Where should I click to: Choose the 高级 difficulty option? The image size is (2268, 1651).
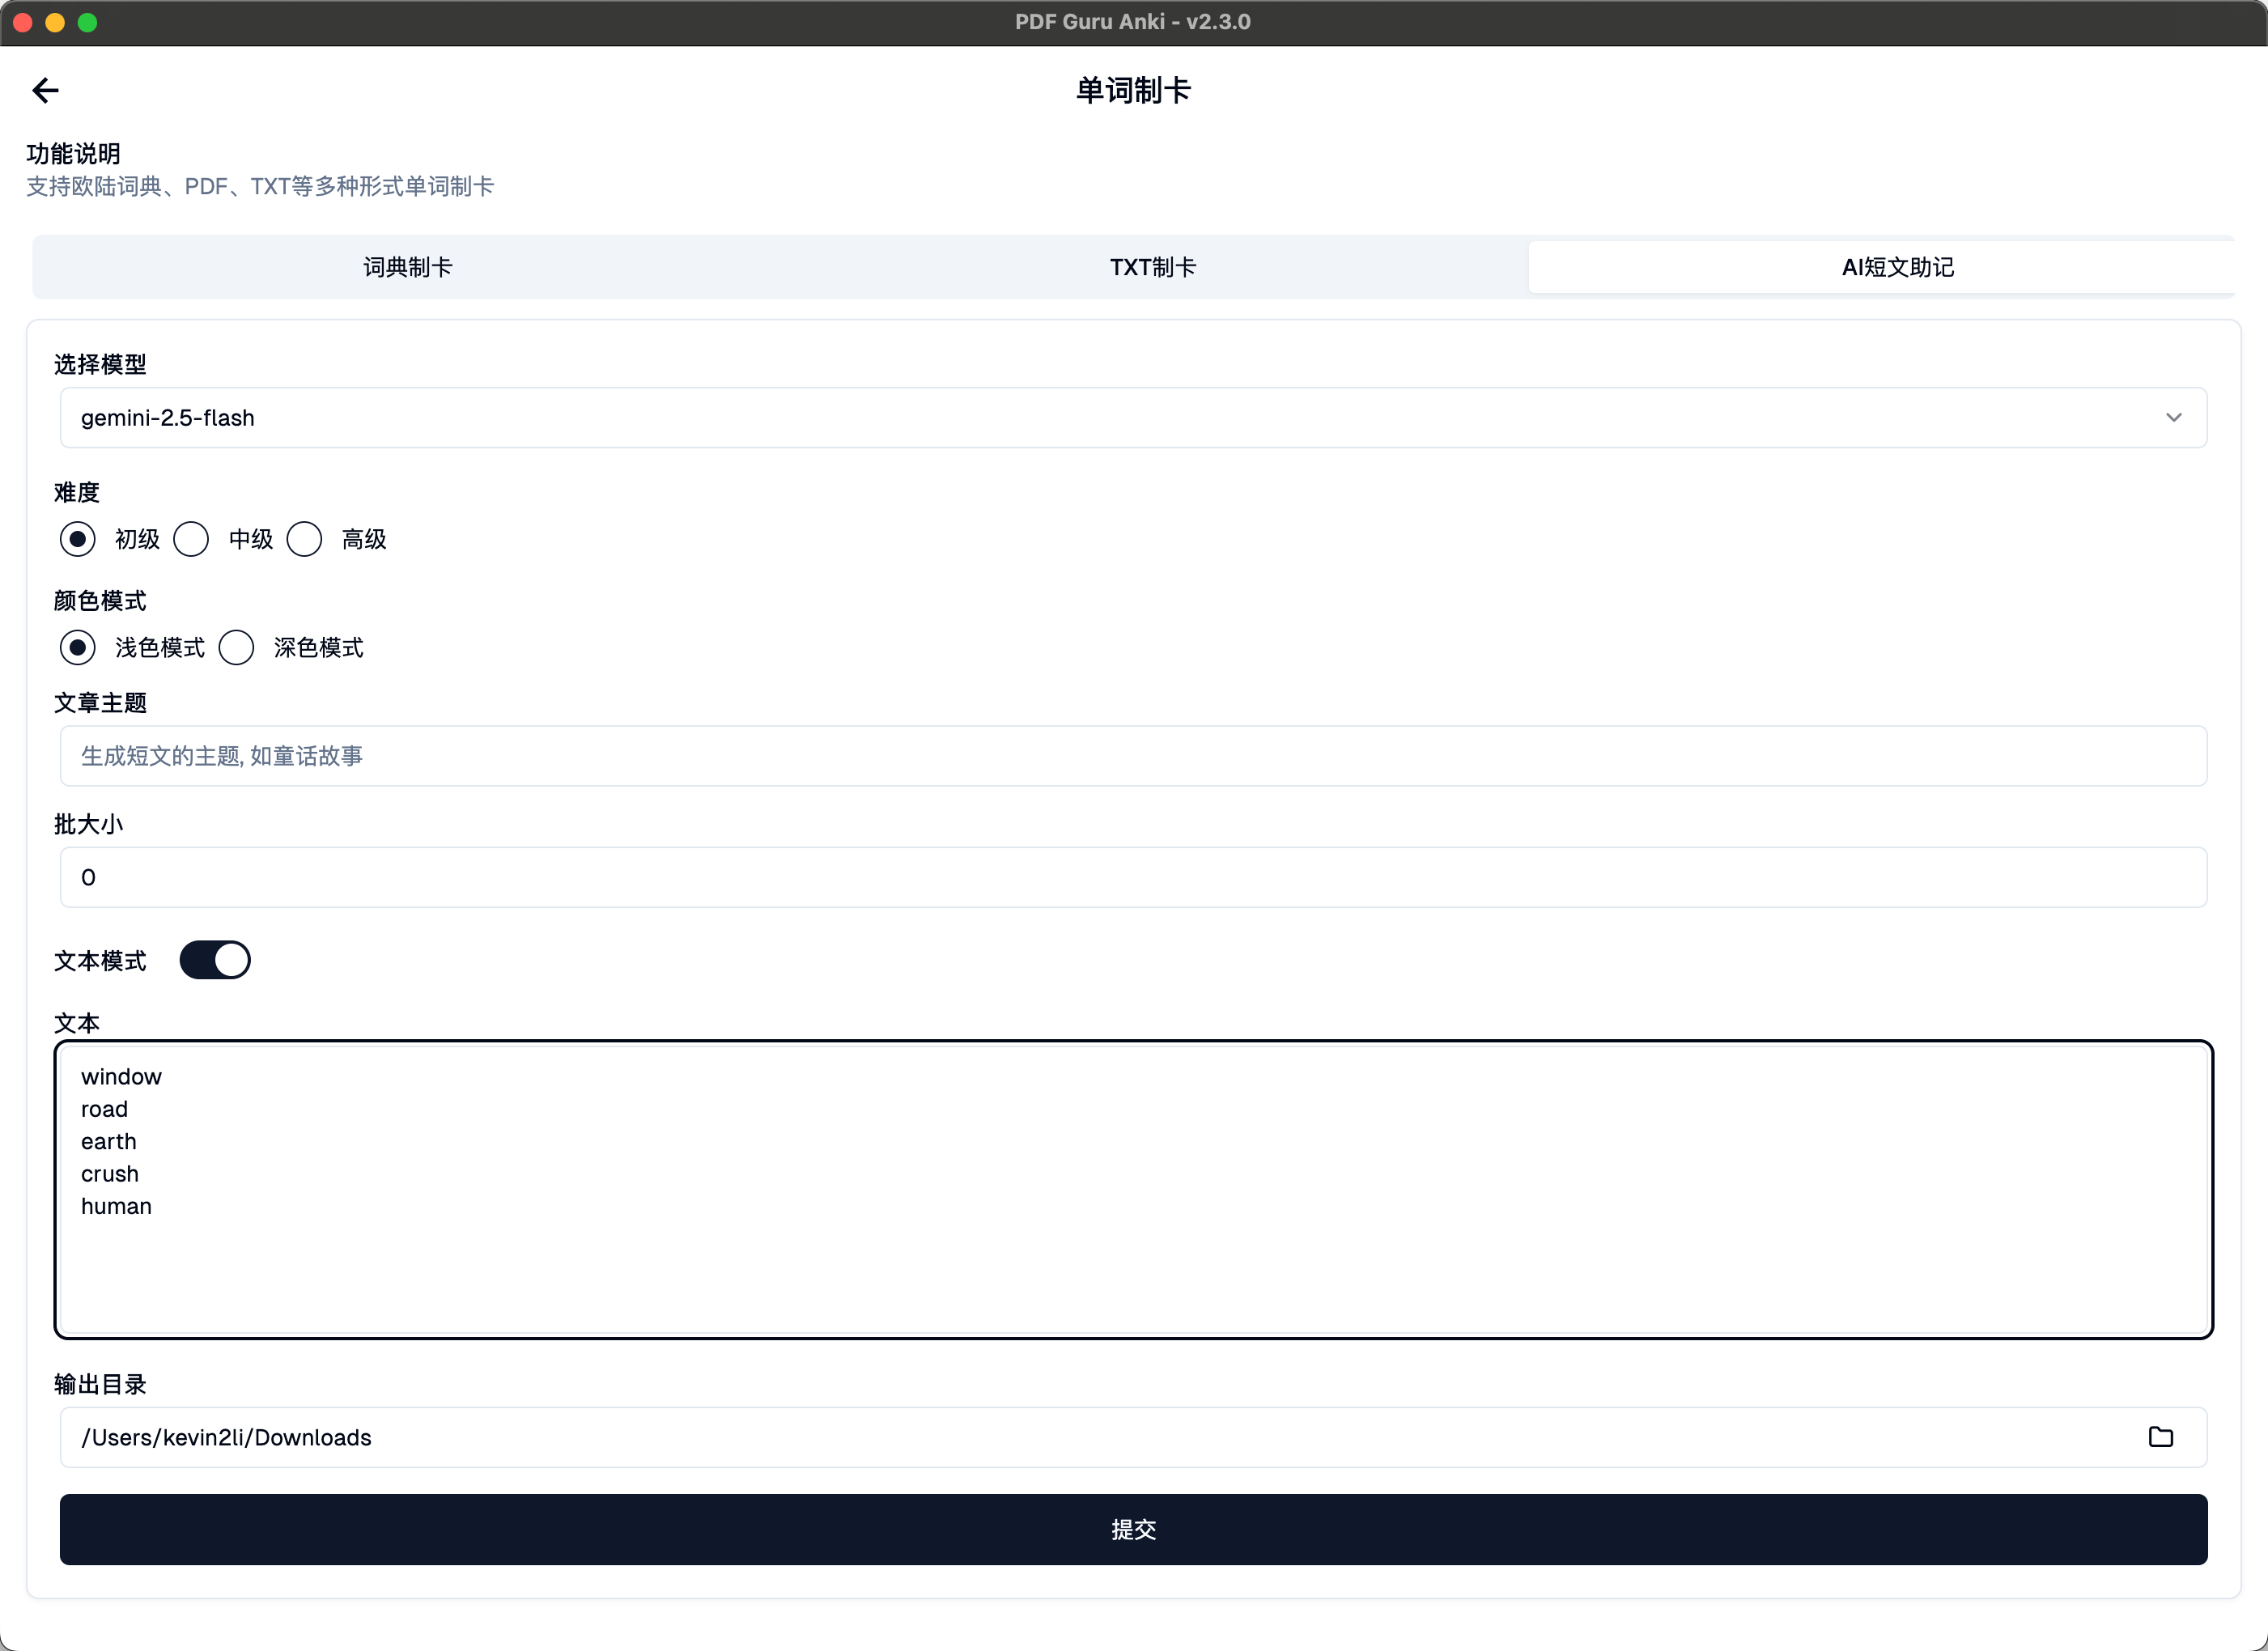point(304,539)
